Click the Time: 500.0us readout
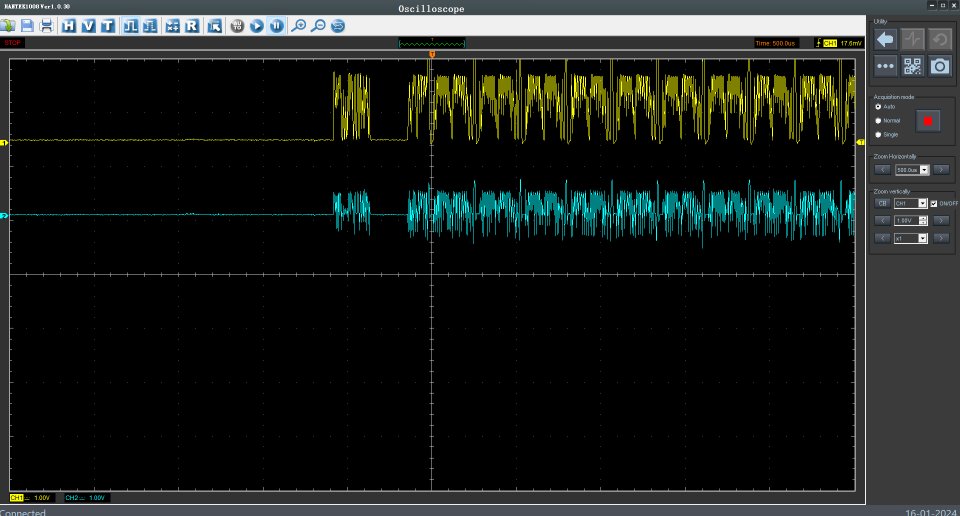Image resolution: width=960 pixels, height=516 pixels. coord(775,43)
